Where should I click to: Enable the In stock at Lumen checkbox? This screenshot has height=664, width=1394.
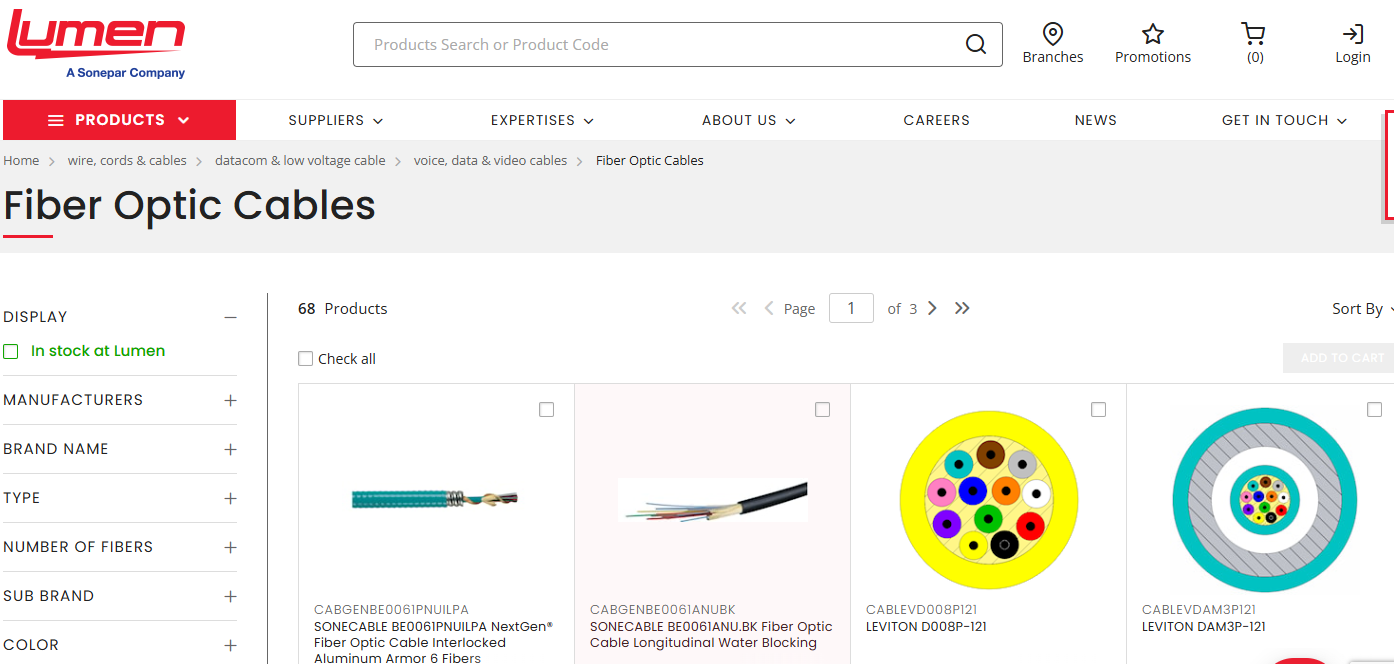(x=11, y=352)
